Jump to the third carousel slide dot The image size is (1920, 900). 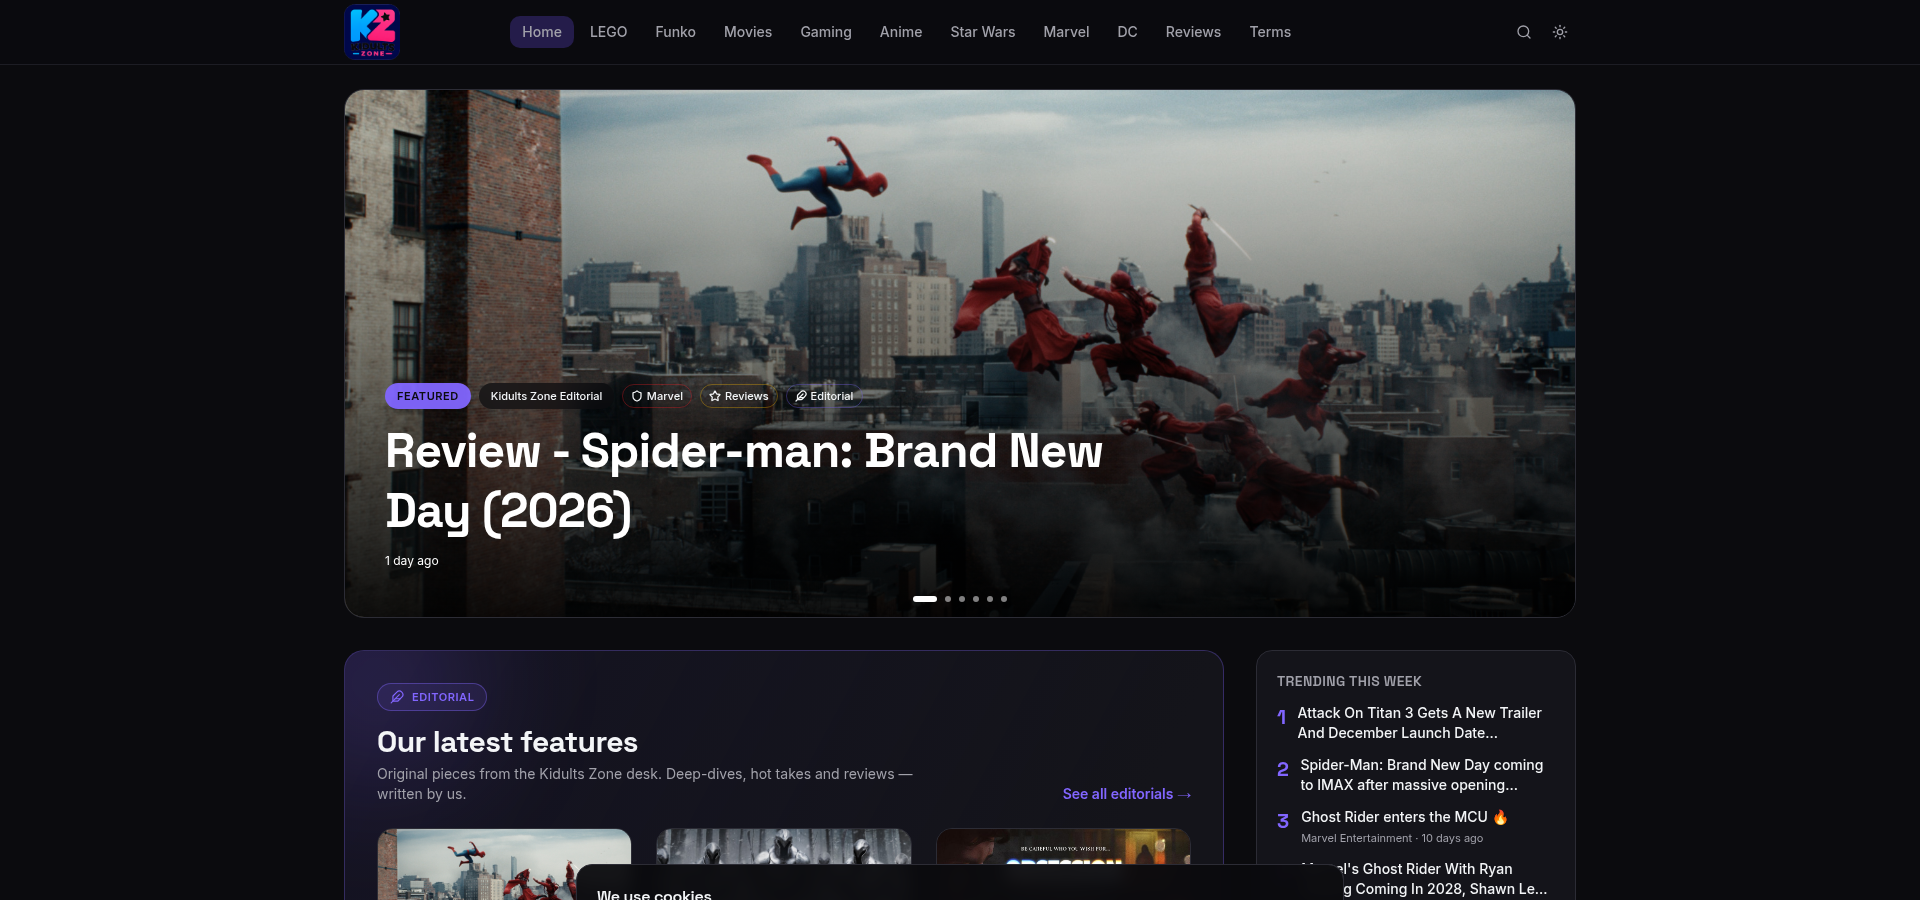962,599
